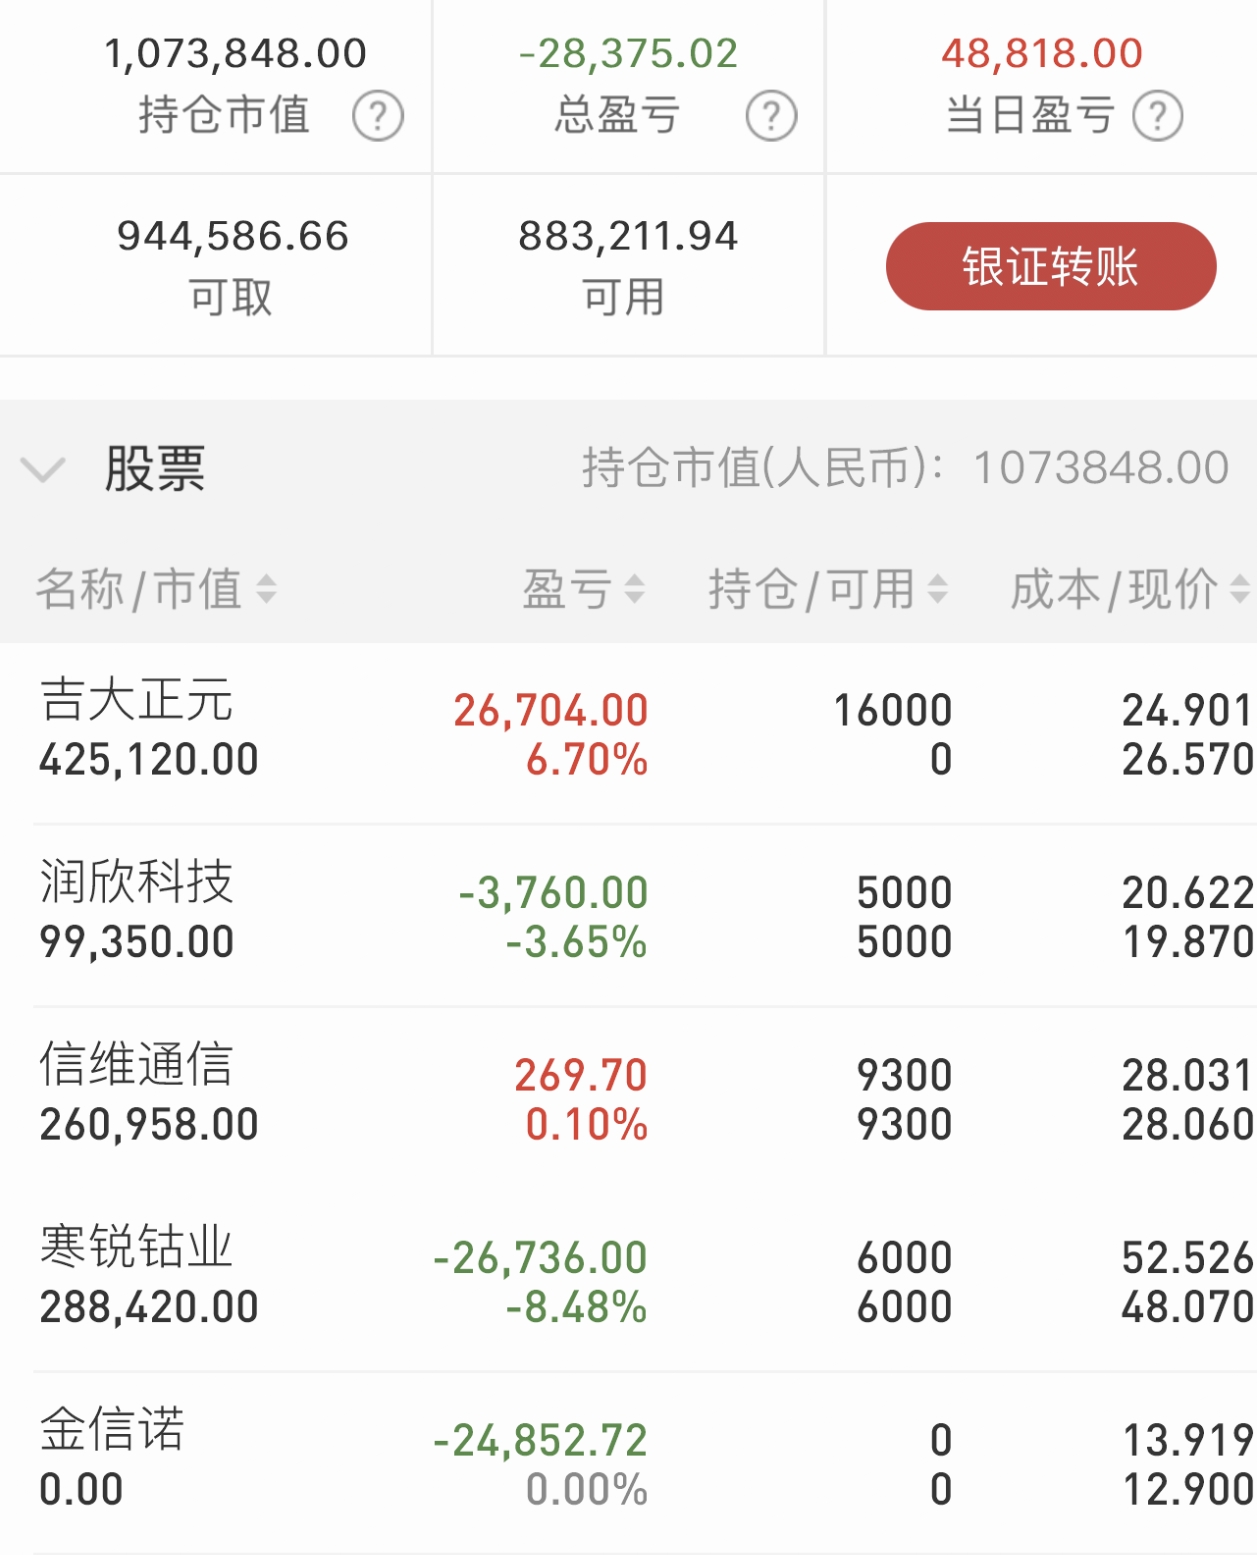Click the 银证转账 button
This screenshot has width=1257, height=1555.
click(1051, 266)
